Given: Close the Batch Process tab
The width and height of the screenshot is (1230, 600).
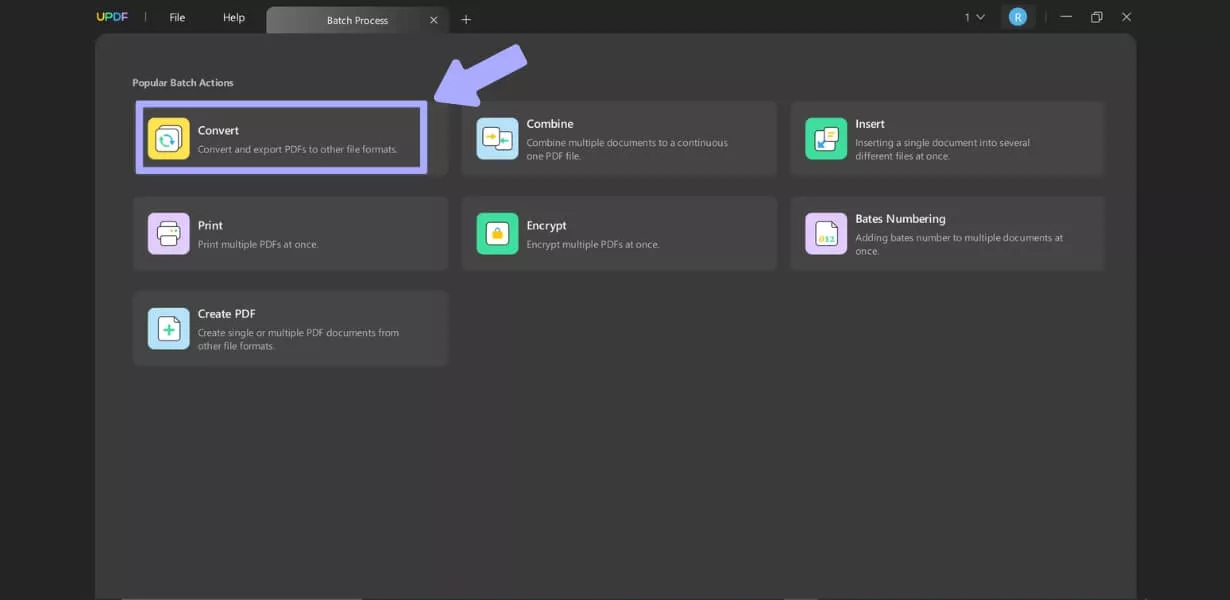Looking at the screenshot, I should click(433, 20).
